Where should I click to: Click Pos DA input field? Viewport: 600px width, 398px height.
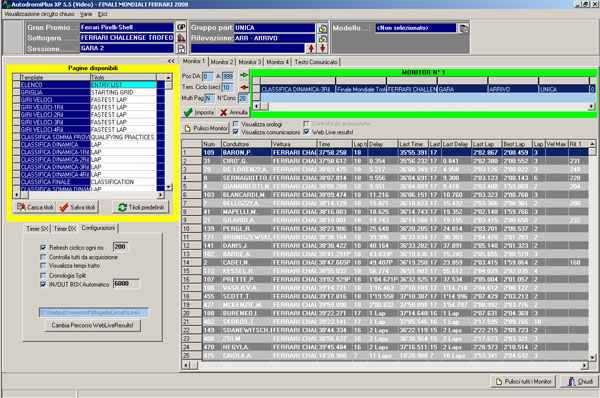pos(208,77)
